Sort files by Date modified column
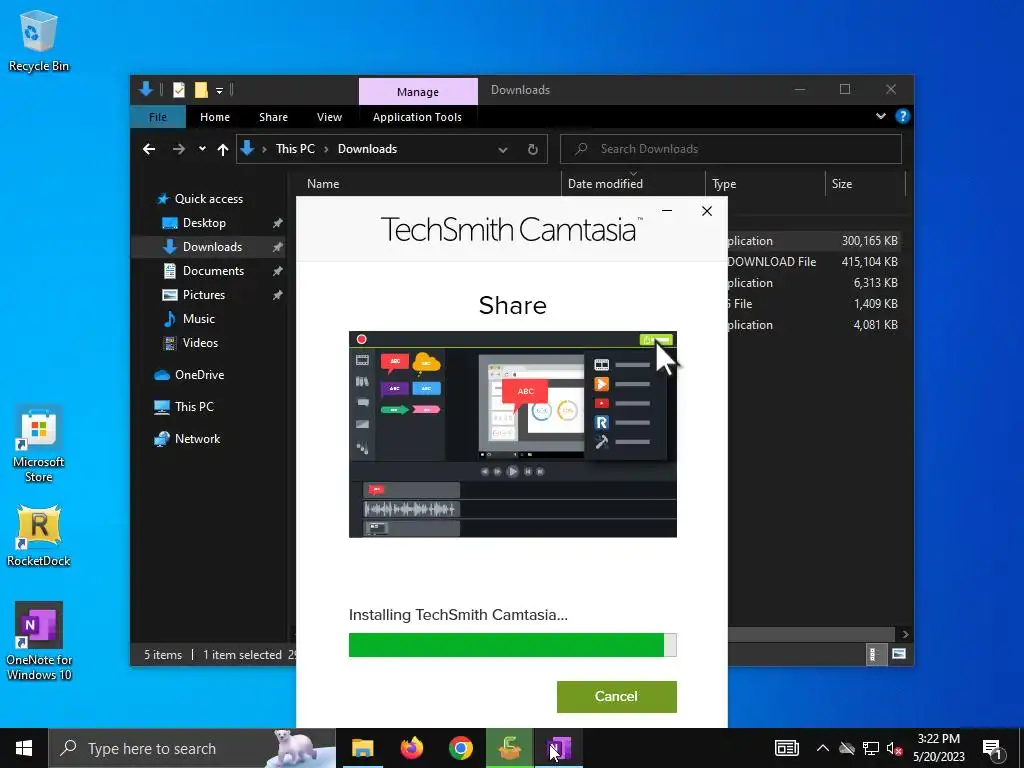Viewport: 1024px width, 768px height. point(605,184)
